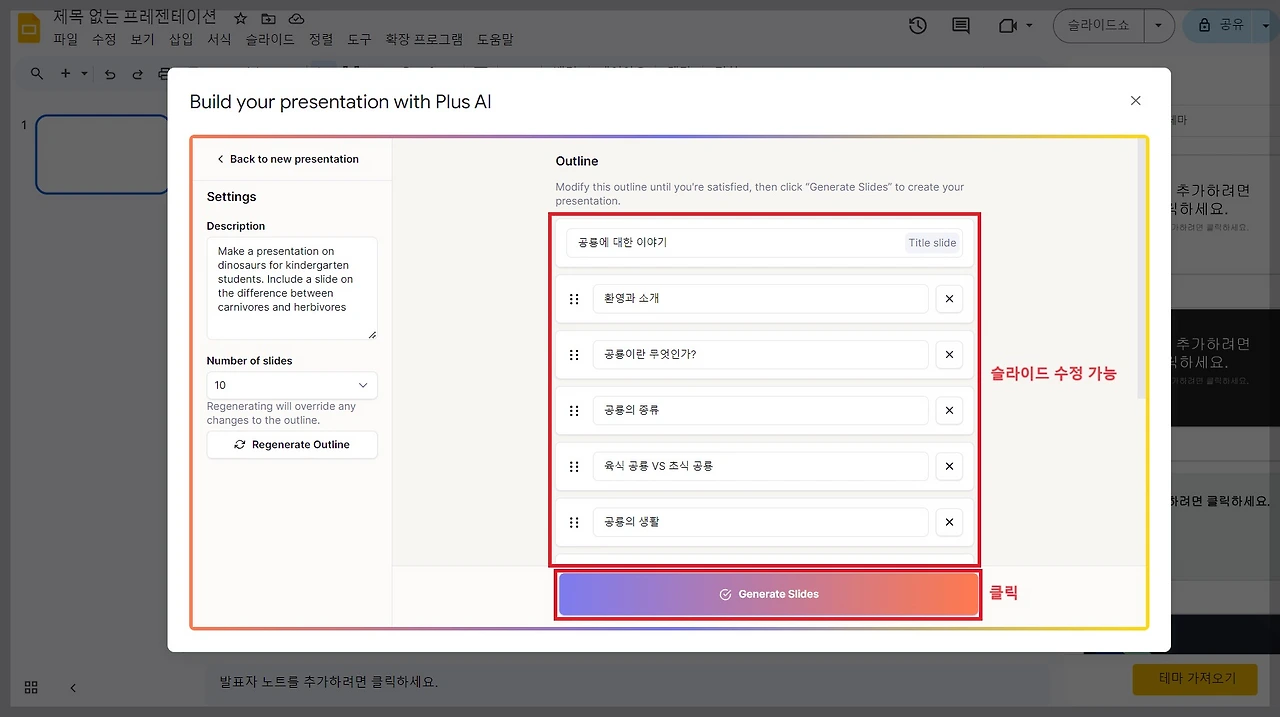This screenshot has height=717, width=1280.
Task: Click drag handle of 환영과 소개 row
Action: point(574,299)
